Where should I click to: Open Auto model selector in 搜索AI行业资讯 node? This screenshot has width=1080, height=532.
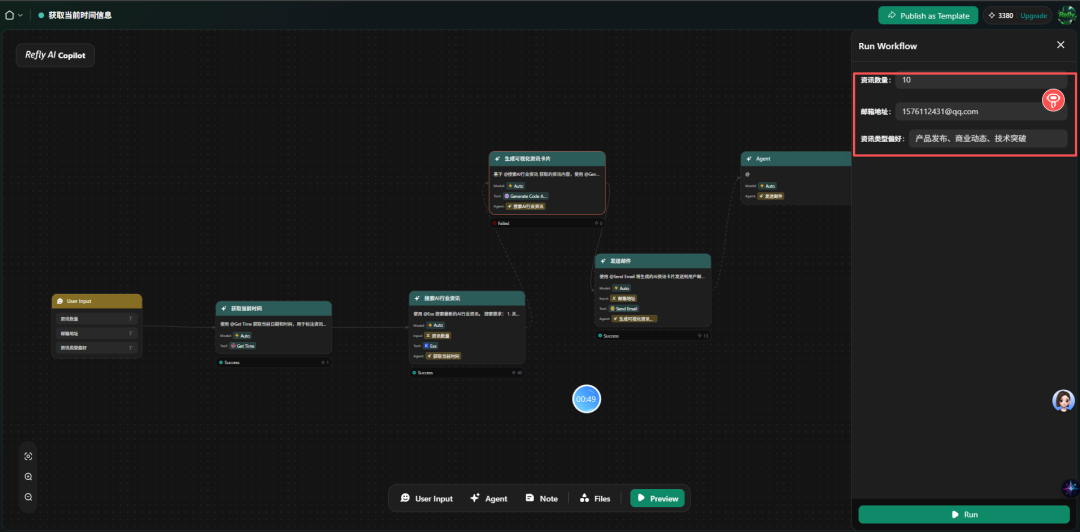pos(435,325)
